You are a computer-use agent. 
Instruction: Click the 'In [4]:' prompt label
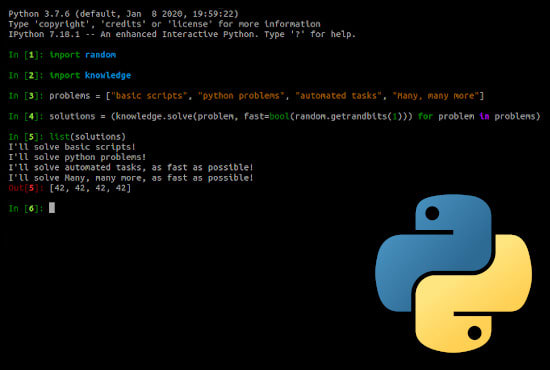point(26,116)
